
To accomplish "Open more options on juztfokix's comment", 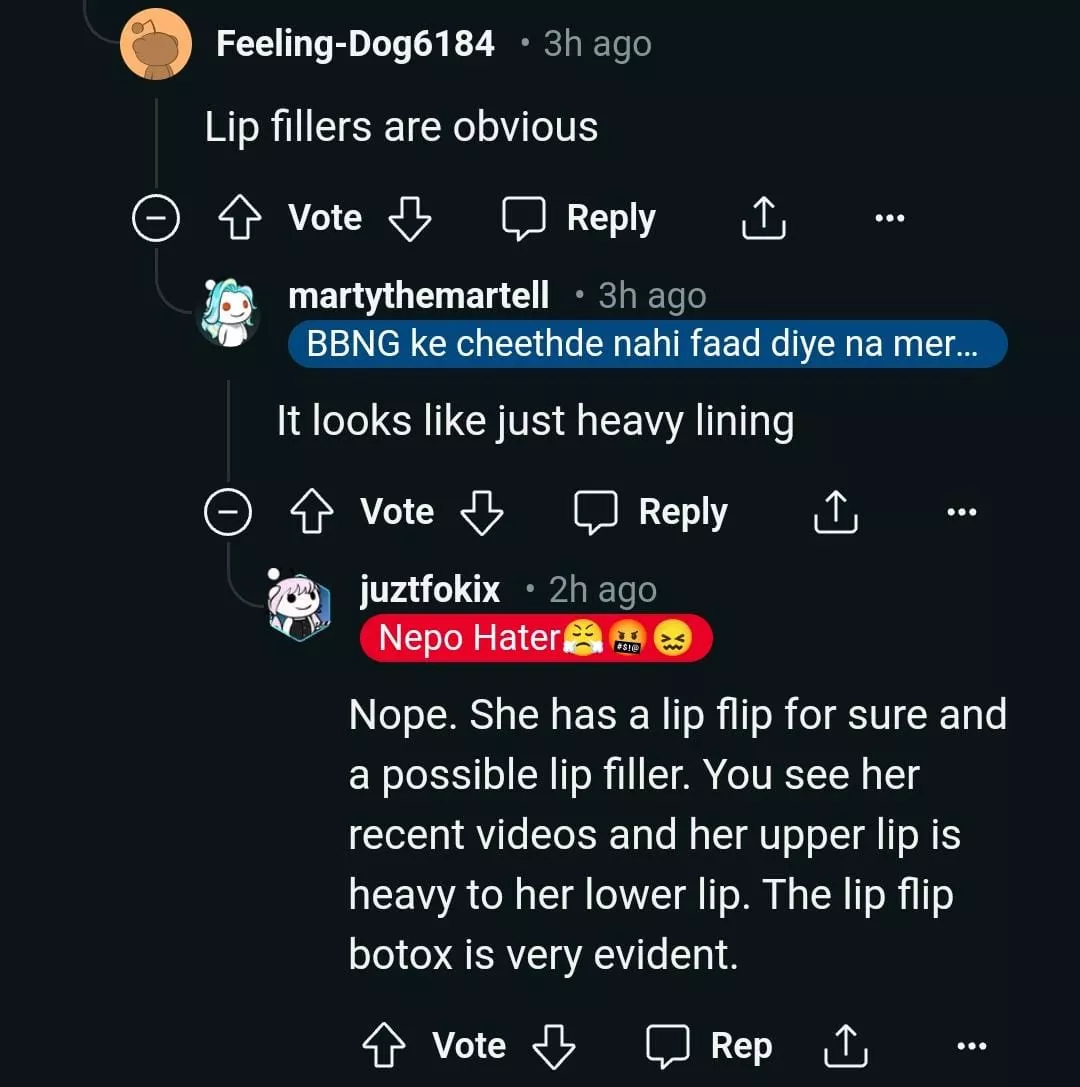I will click(x=970, y=1046).
